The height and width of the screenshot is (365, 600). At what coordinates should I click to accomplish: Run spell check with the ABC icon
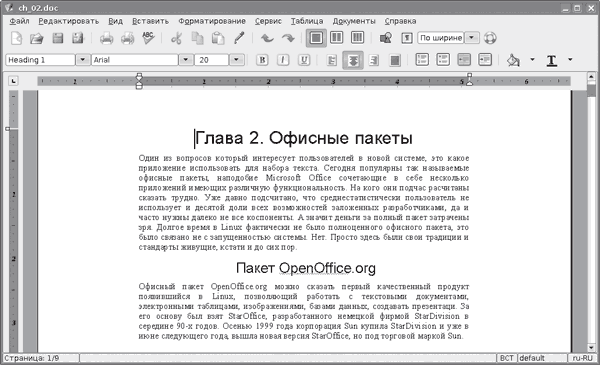coord(148,38)
